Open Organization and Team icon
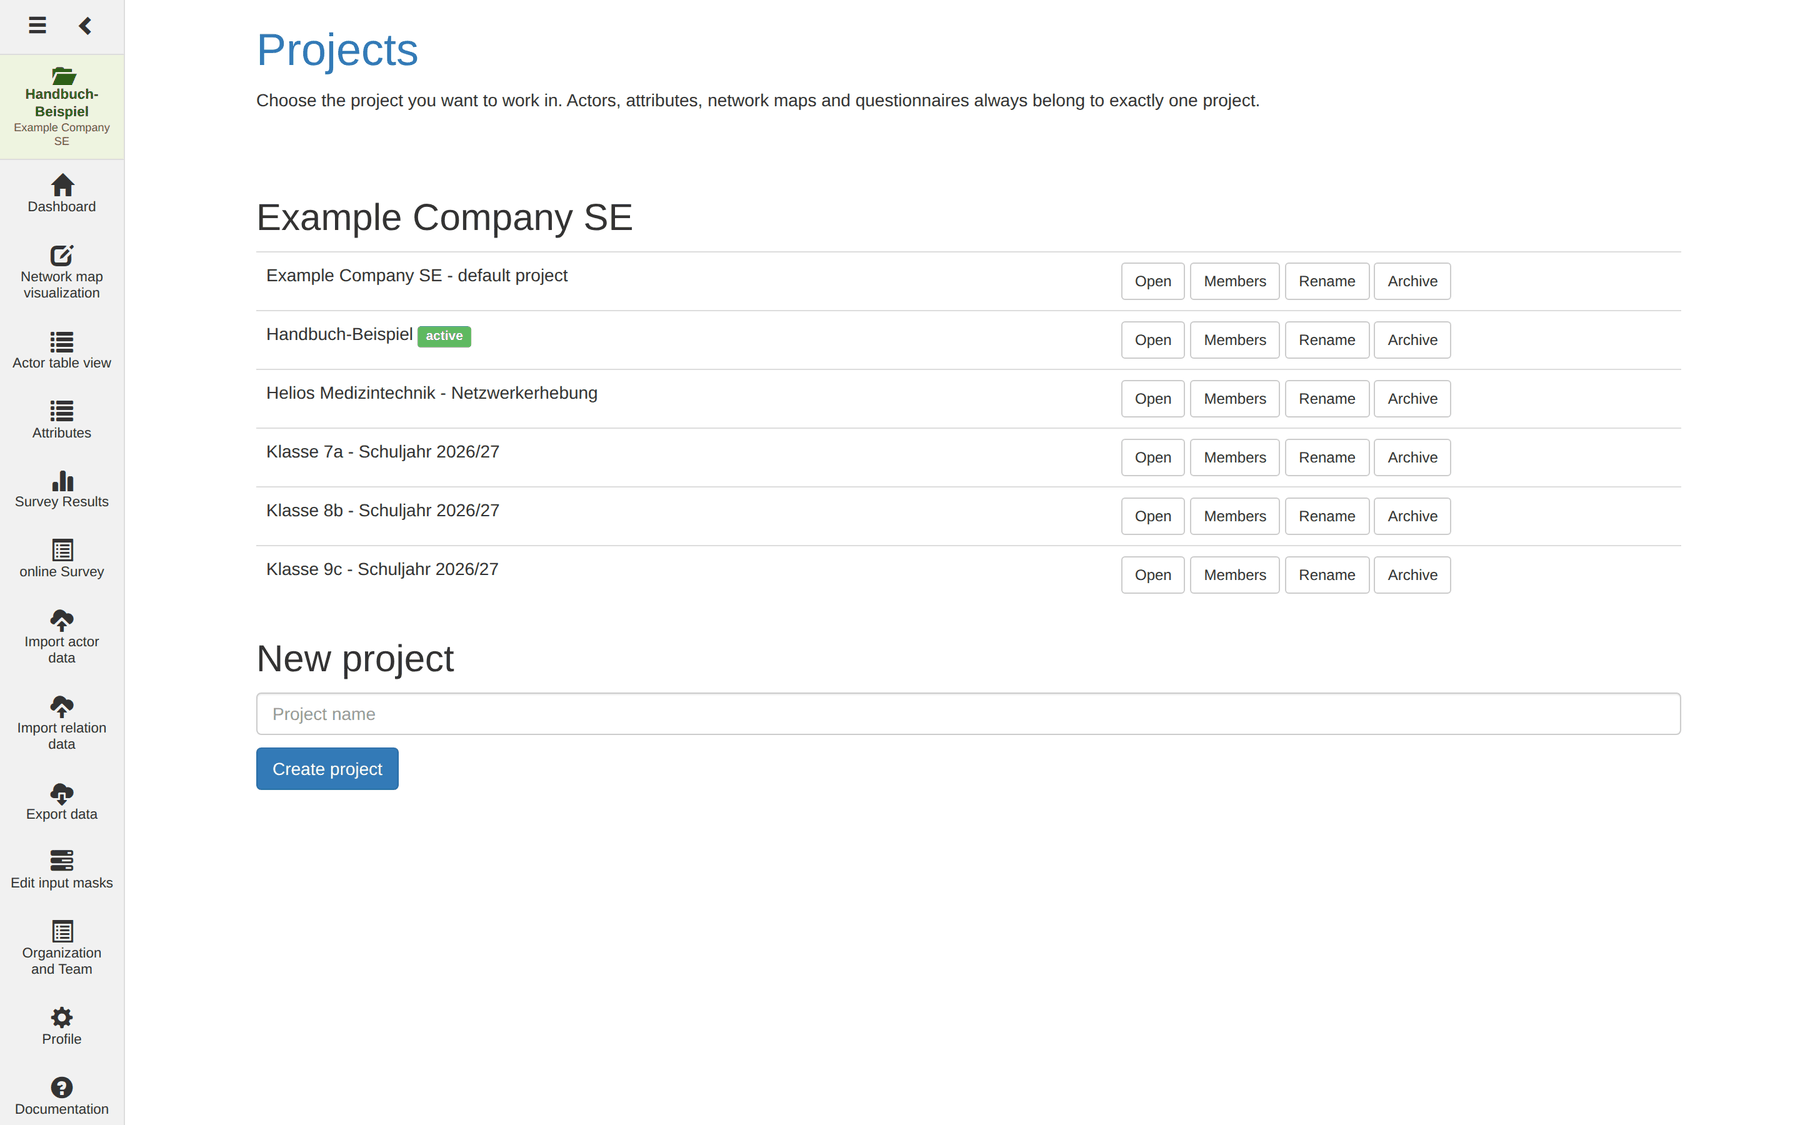Viewport: 1800px width, 1125px height. [62, 931]
